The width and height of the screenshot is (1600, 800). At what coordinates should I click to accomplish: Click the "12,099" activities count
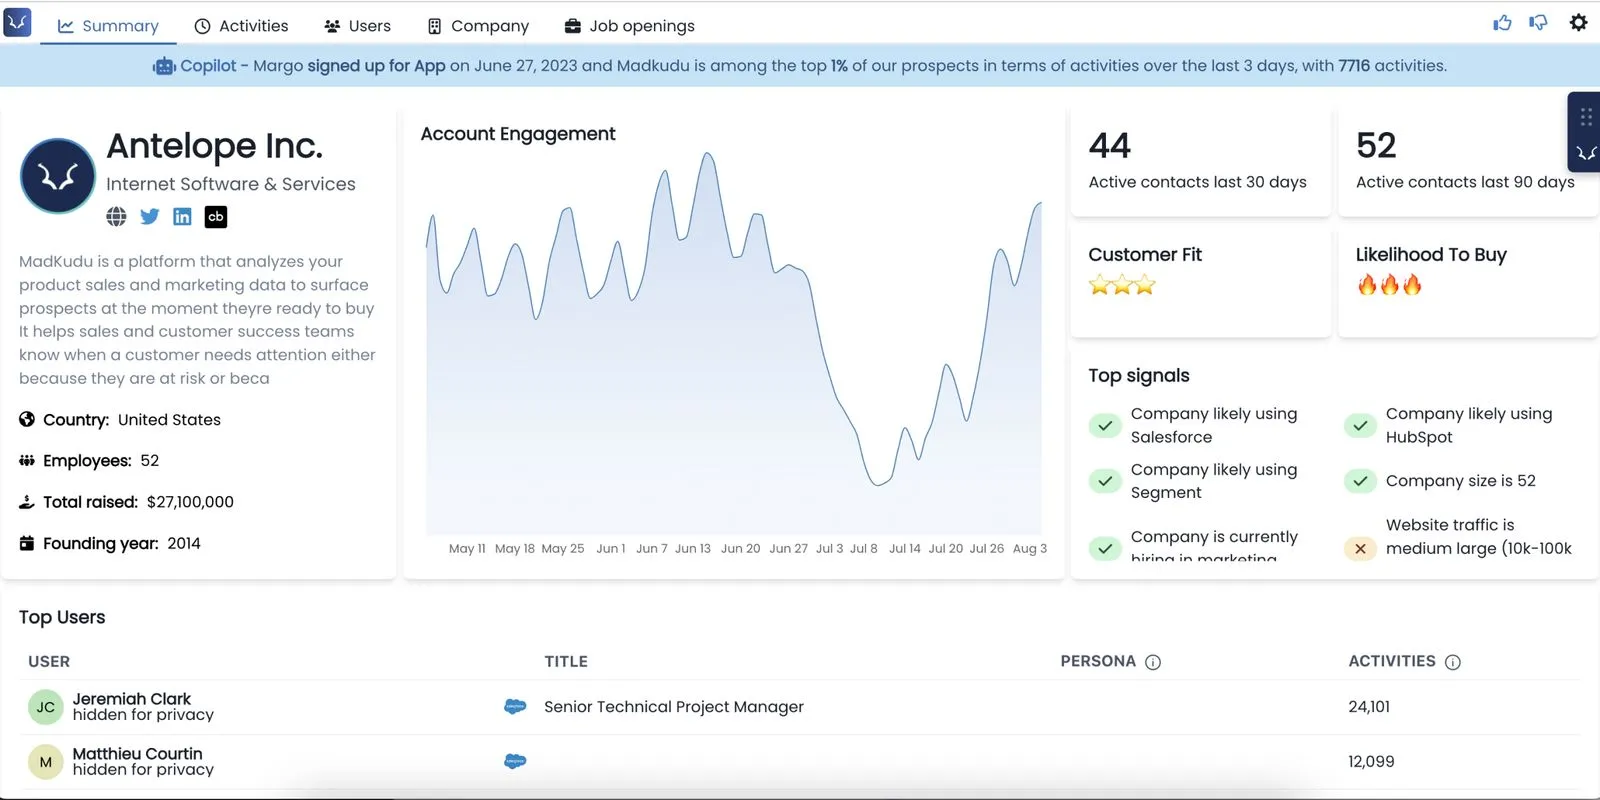(x=1371, y=762)
